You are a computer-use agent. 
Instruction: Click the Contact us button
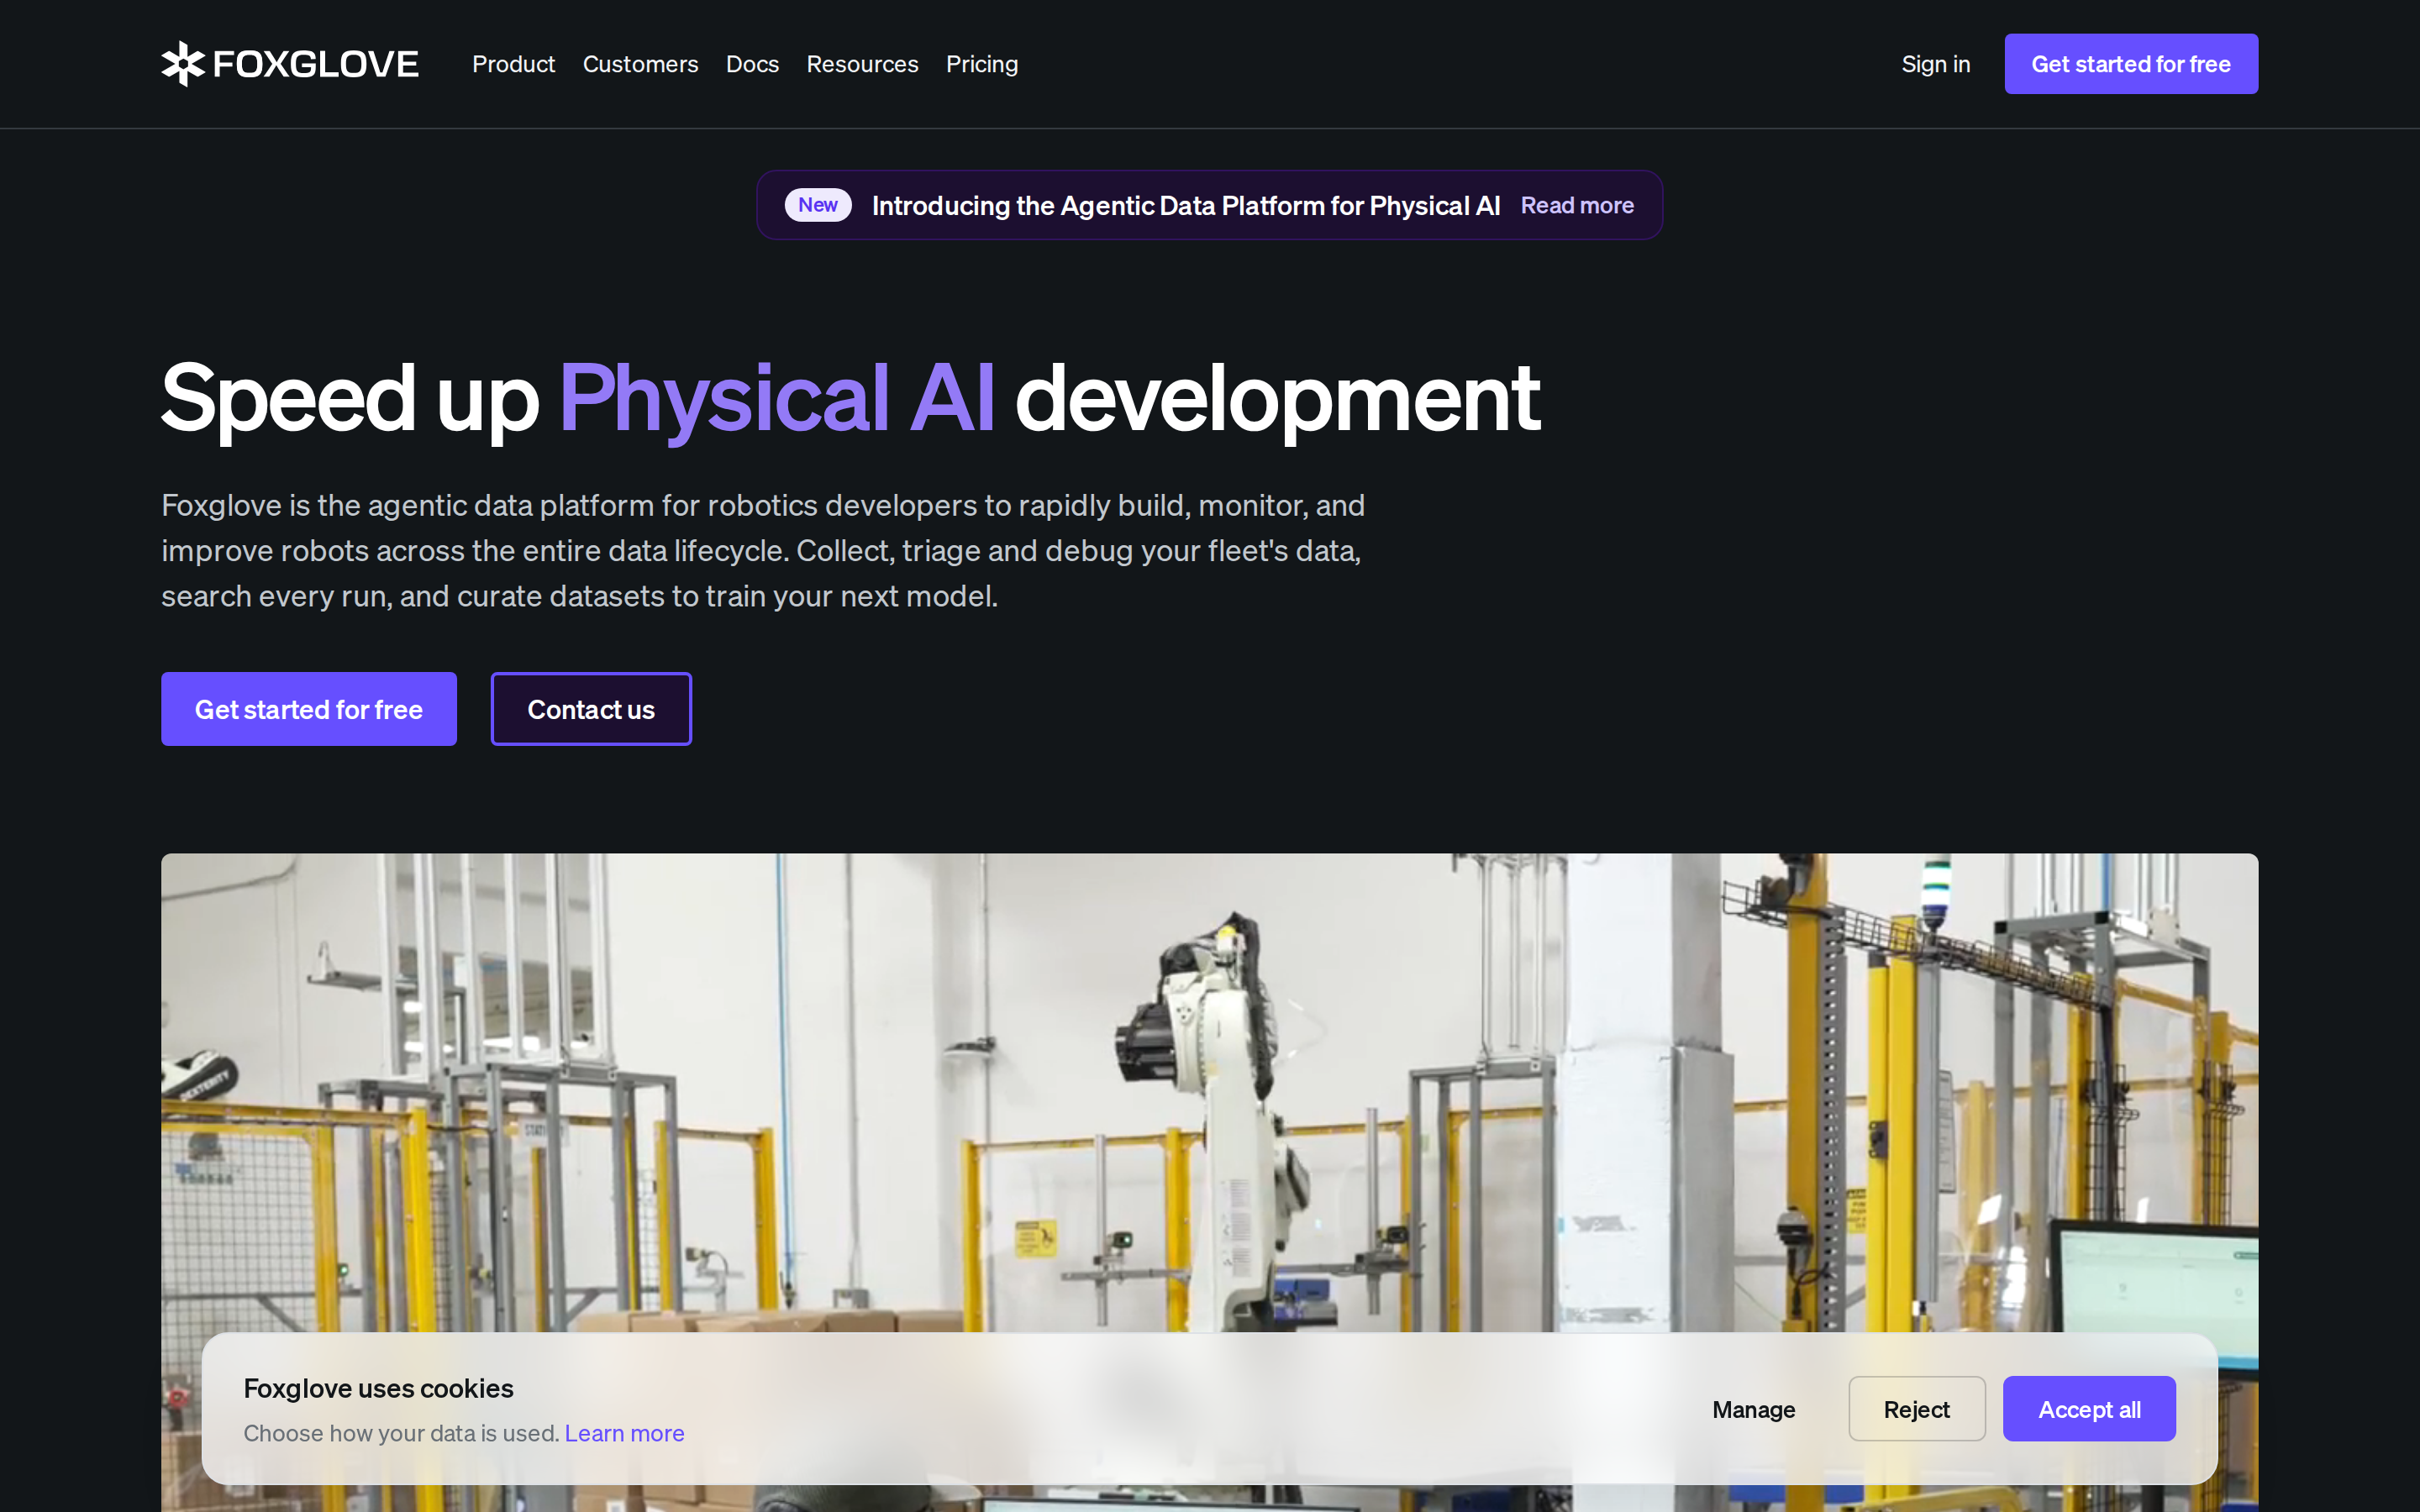[591, 709]
